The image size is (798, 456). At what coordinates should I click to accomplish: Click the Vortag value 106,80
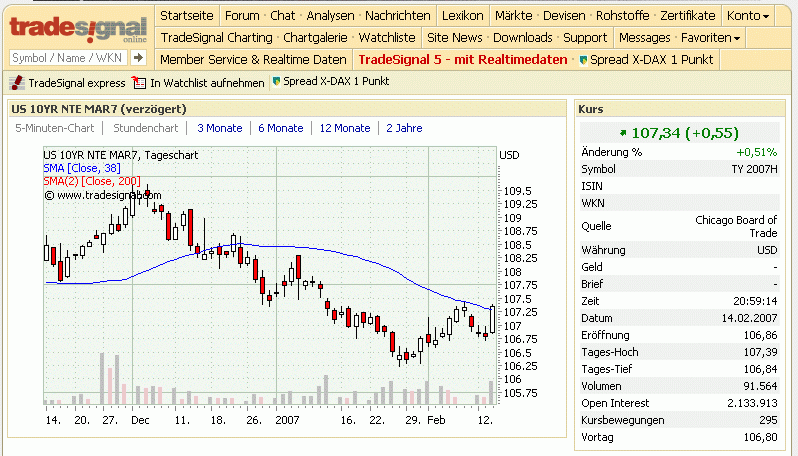[760, 437]
